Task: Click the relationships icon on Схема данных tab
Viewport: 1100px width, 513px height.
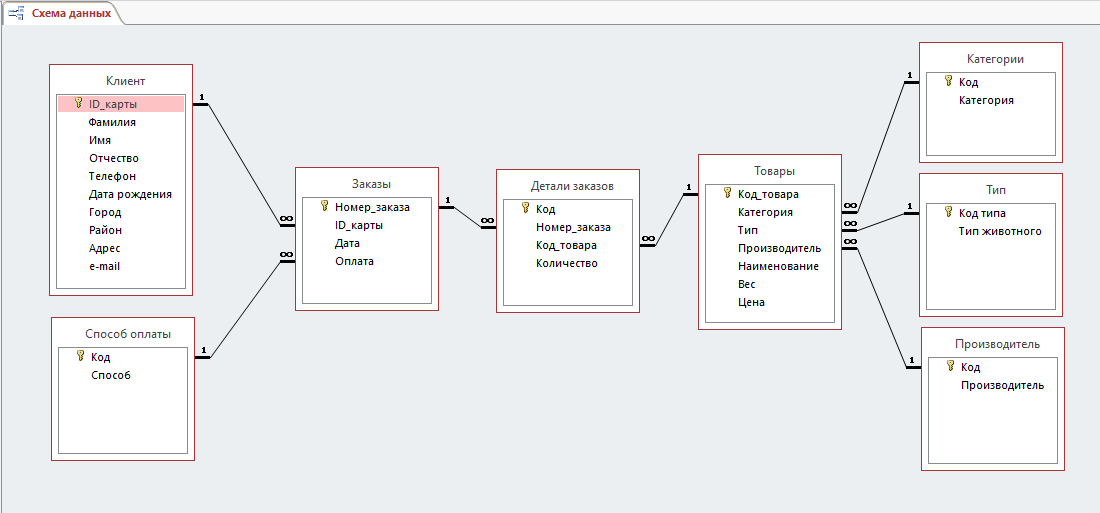Action: click(16, 13)
